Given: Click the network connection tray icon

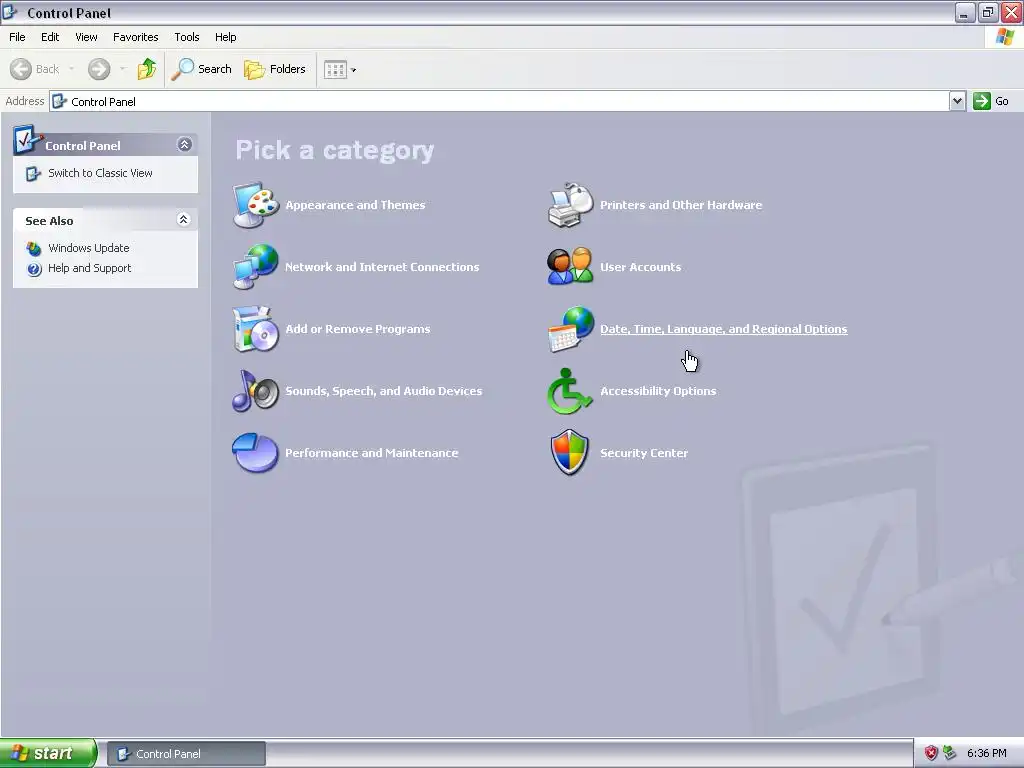Looking at the screenshot, I should click(x=949, y=753).
